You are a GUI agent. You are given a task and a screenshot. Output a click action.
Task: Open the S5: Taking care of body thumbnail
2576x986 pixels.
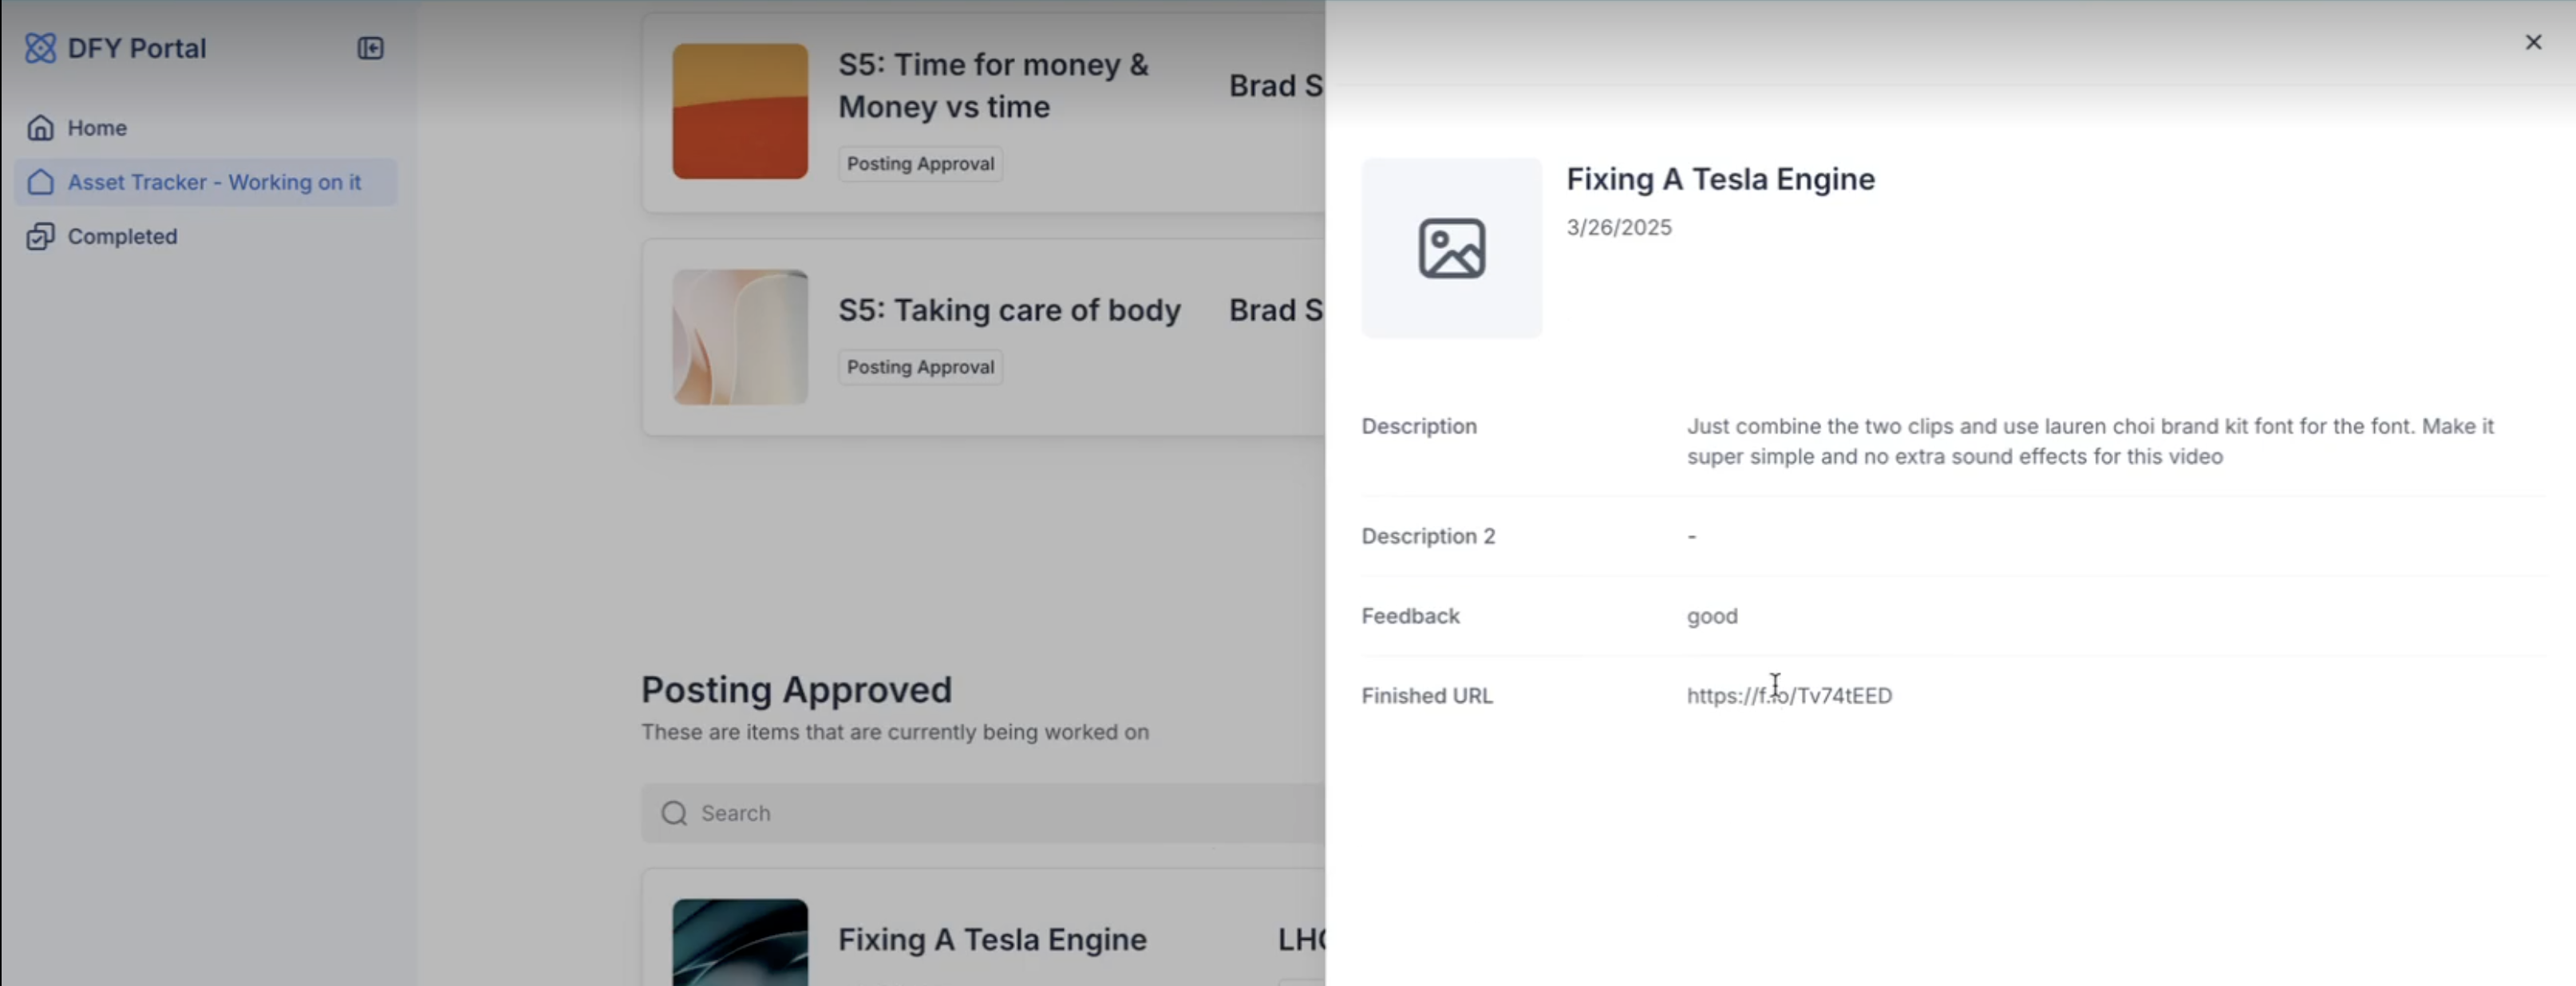740,337
